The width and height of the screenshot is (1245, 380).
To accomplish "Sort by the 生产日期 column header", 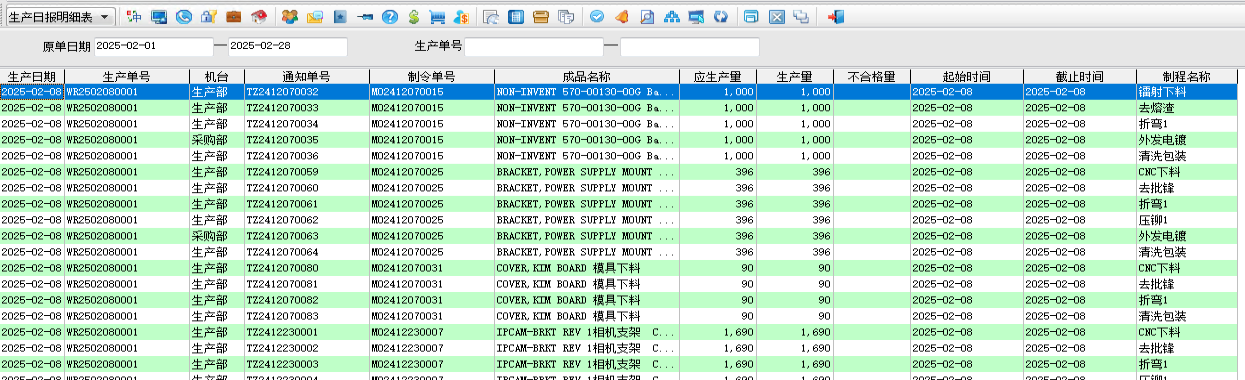I will click(x=32, y=76).
